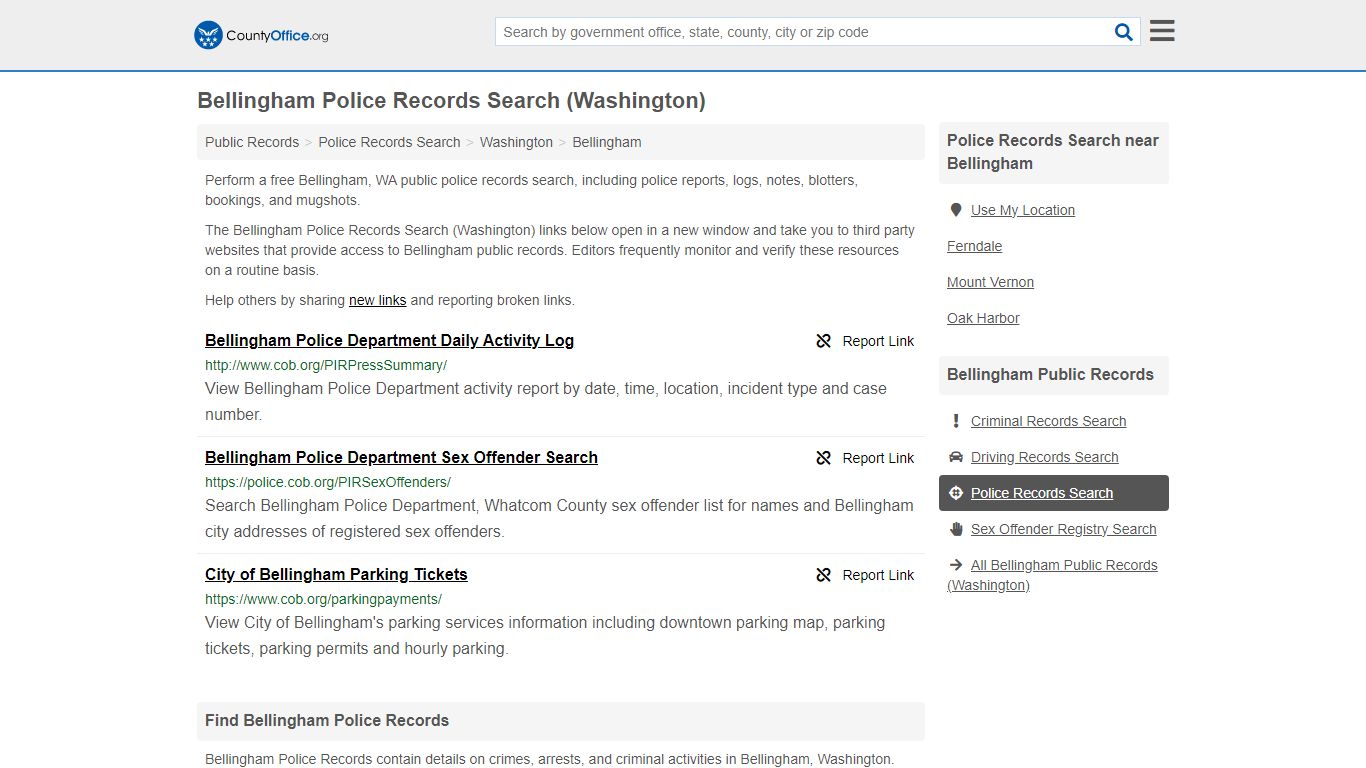Screen dimensions: 1366x768
Task: Click the location pin icon near Use My Location
Action: click(x=956, y=210)
